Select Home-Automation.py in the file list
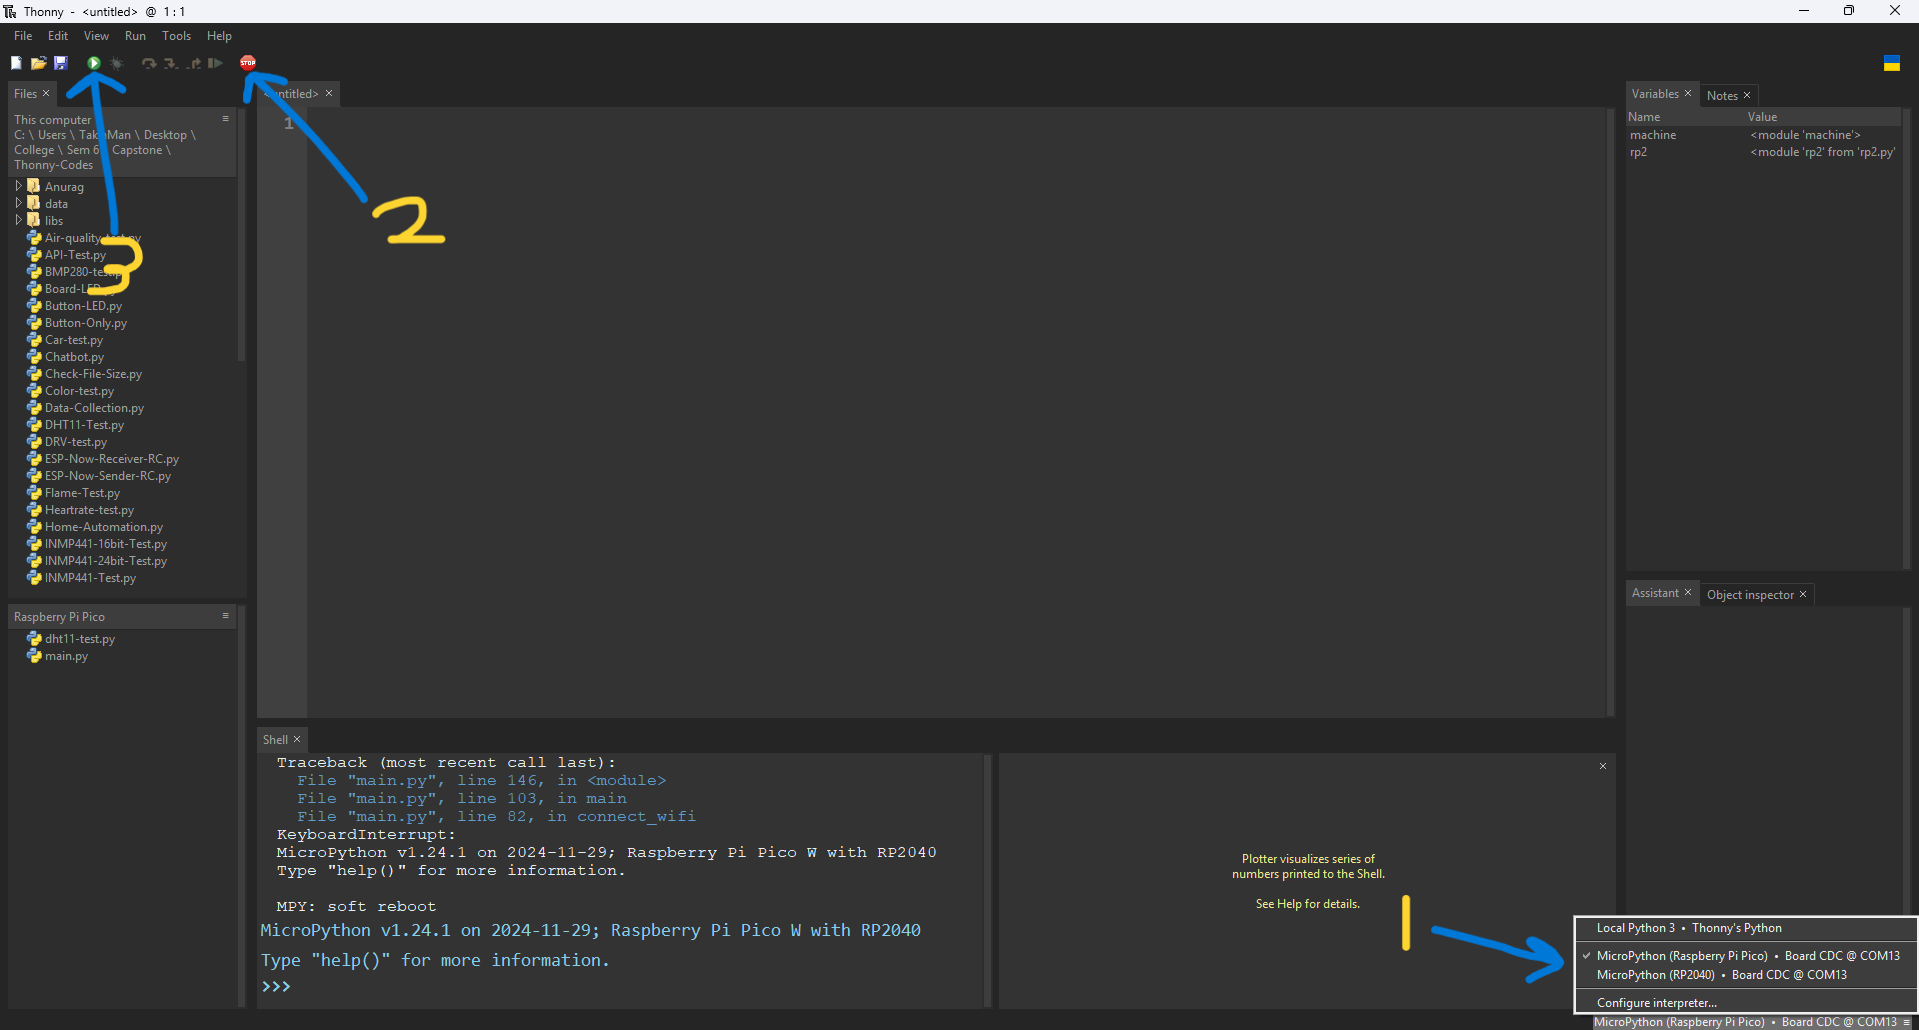1919x1030 pixels. pyautogui.click(x=103, y=527)
